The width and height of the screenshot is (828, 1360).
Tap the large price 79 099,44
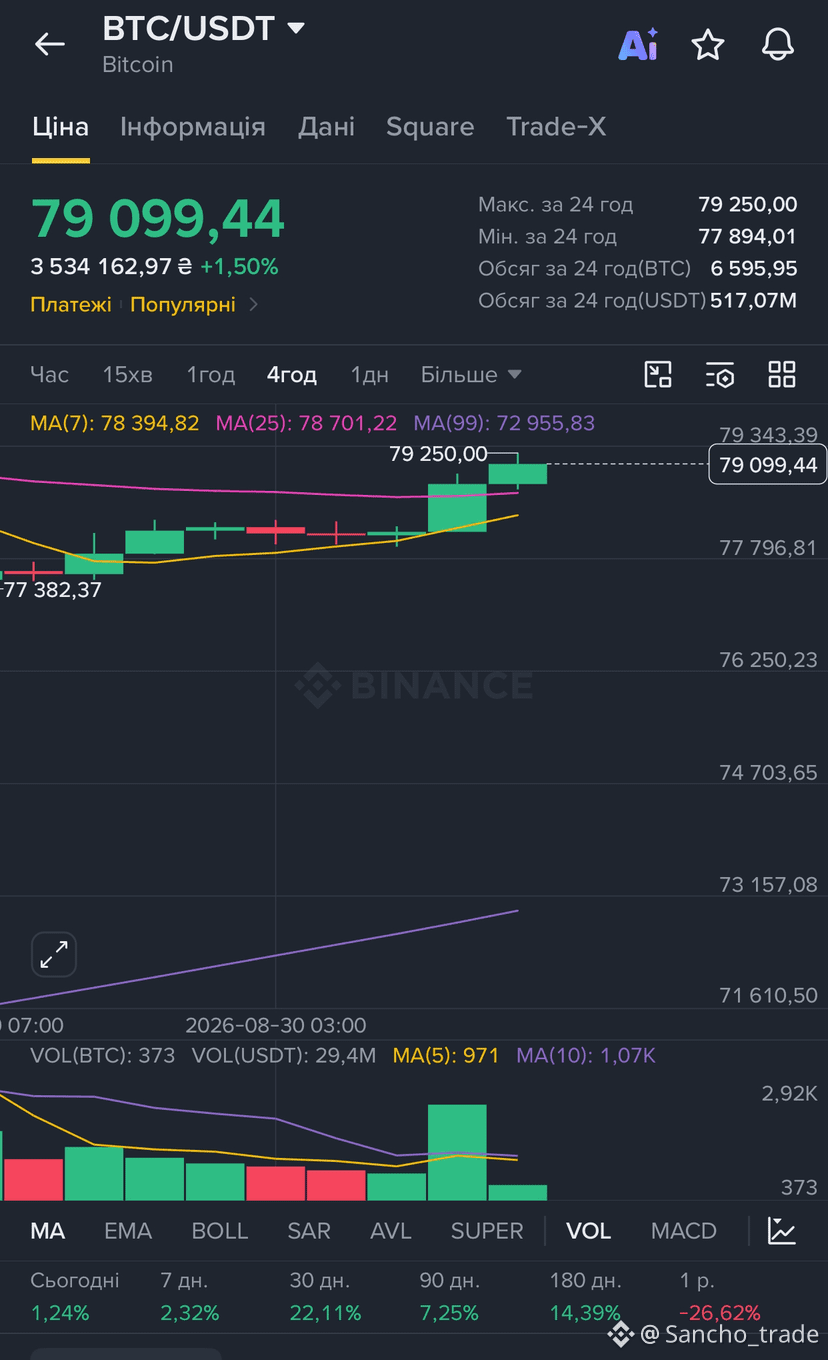[x=158, y=219]
